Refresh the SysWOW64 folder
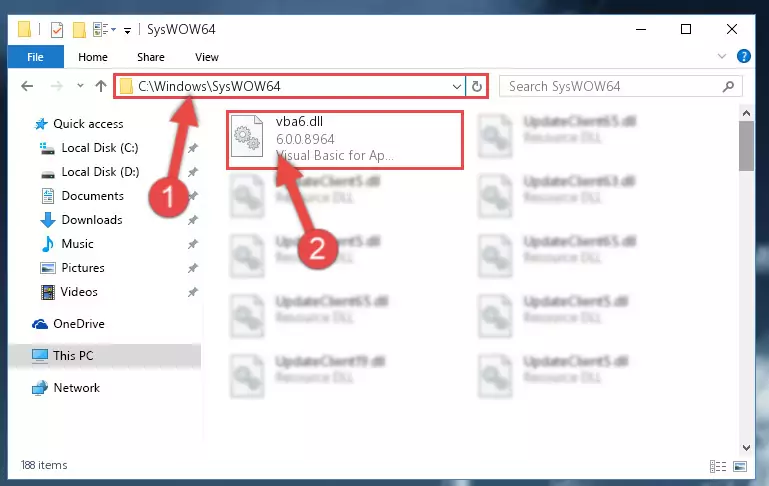This screenshot has height=486, width=769. coord(477,87)
